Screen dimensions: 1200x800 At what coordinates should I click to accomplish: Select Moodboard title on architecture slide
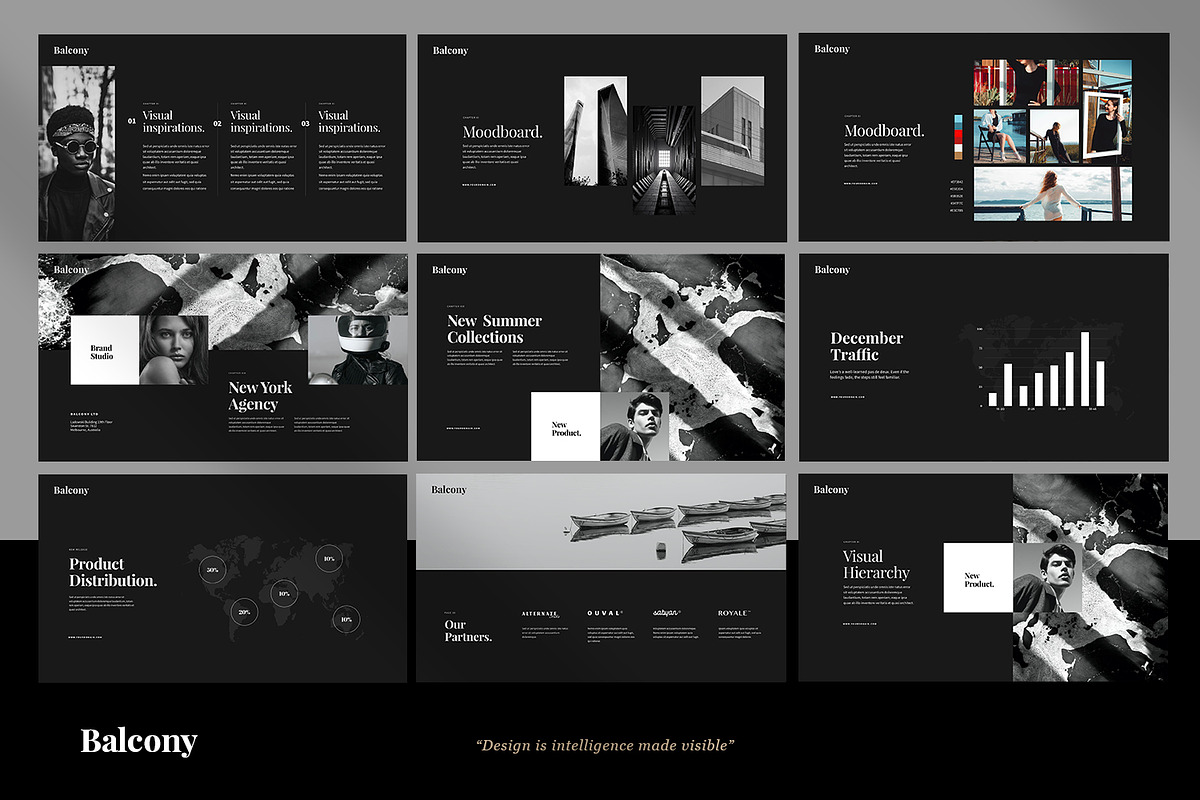point(502,131)
